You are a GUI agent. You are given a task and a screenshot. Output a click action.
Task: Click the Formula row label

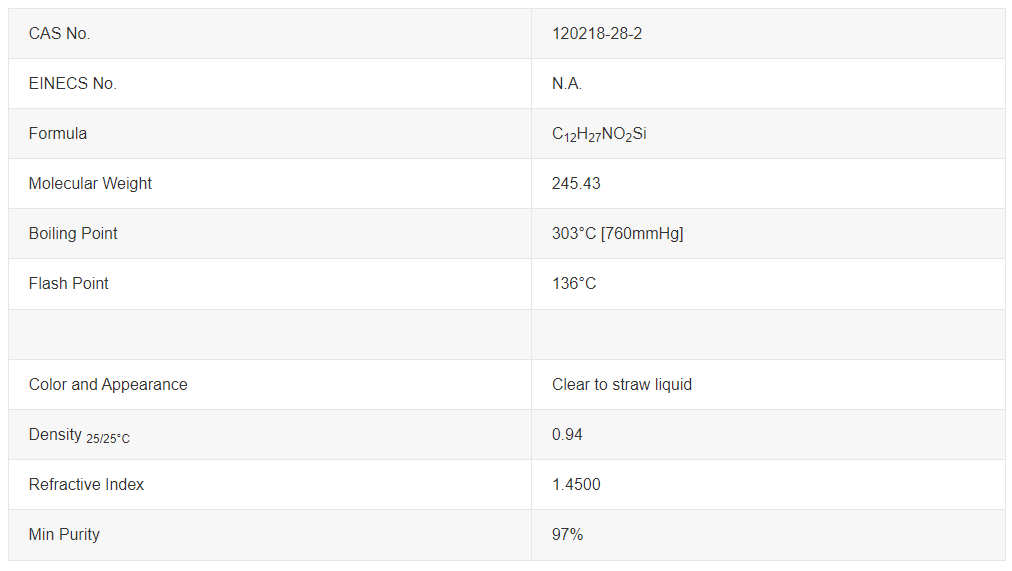pos(57,134)
